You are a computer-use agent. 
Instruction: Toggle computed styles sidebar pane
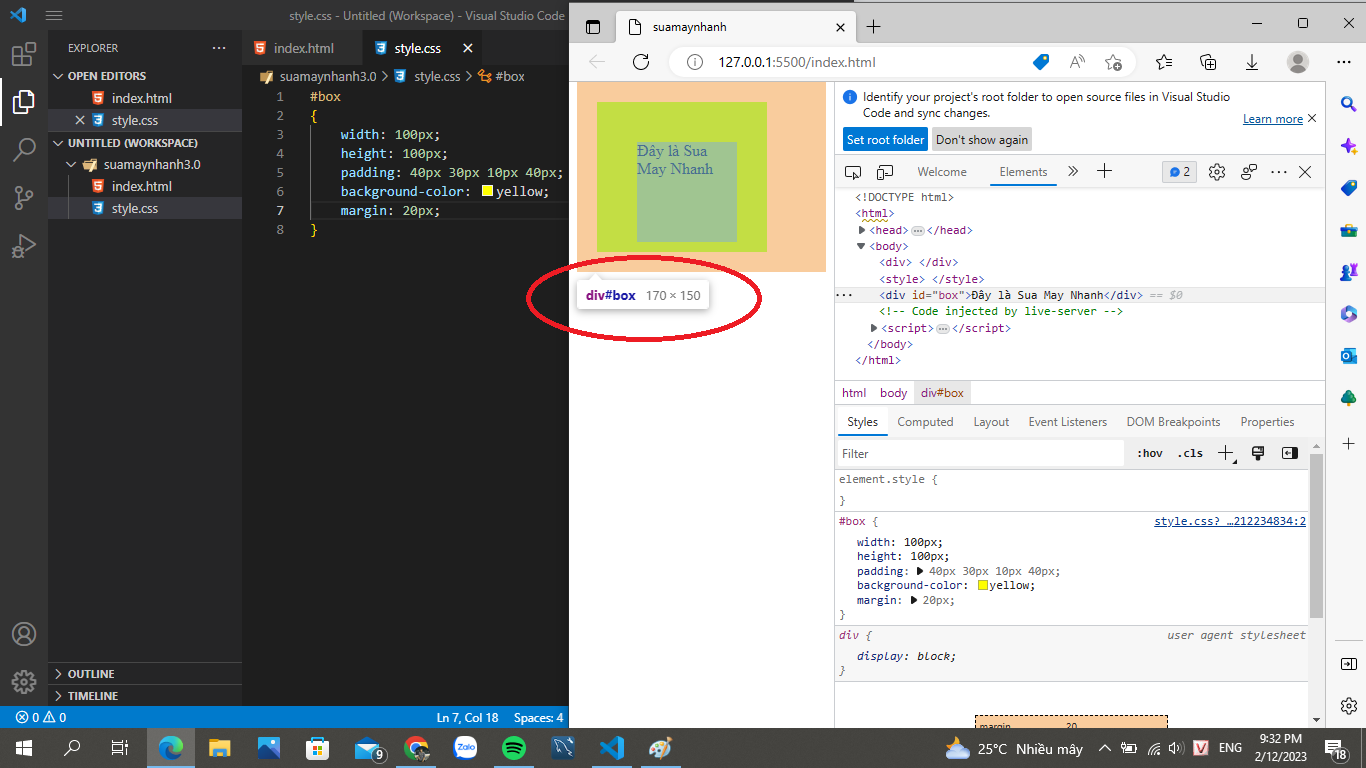[1290, 453]
